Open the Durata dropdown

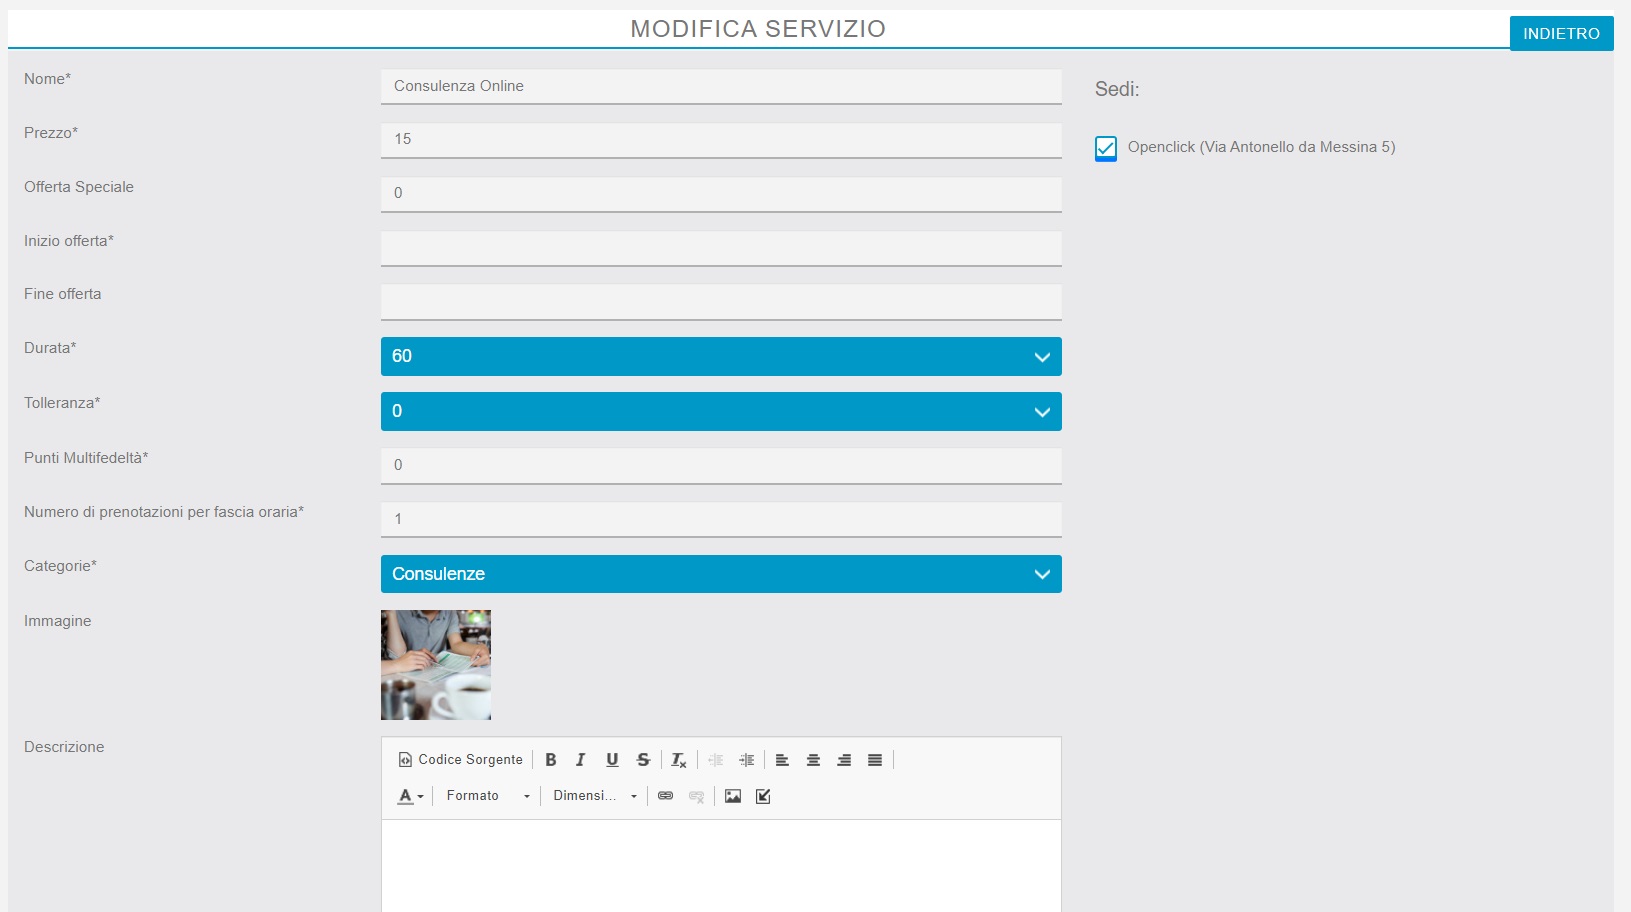[x=720, y=357]
